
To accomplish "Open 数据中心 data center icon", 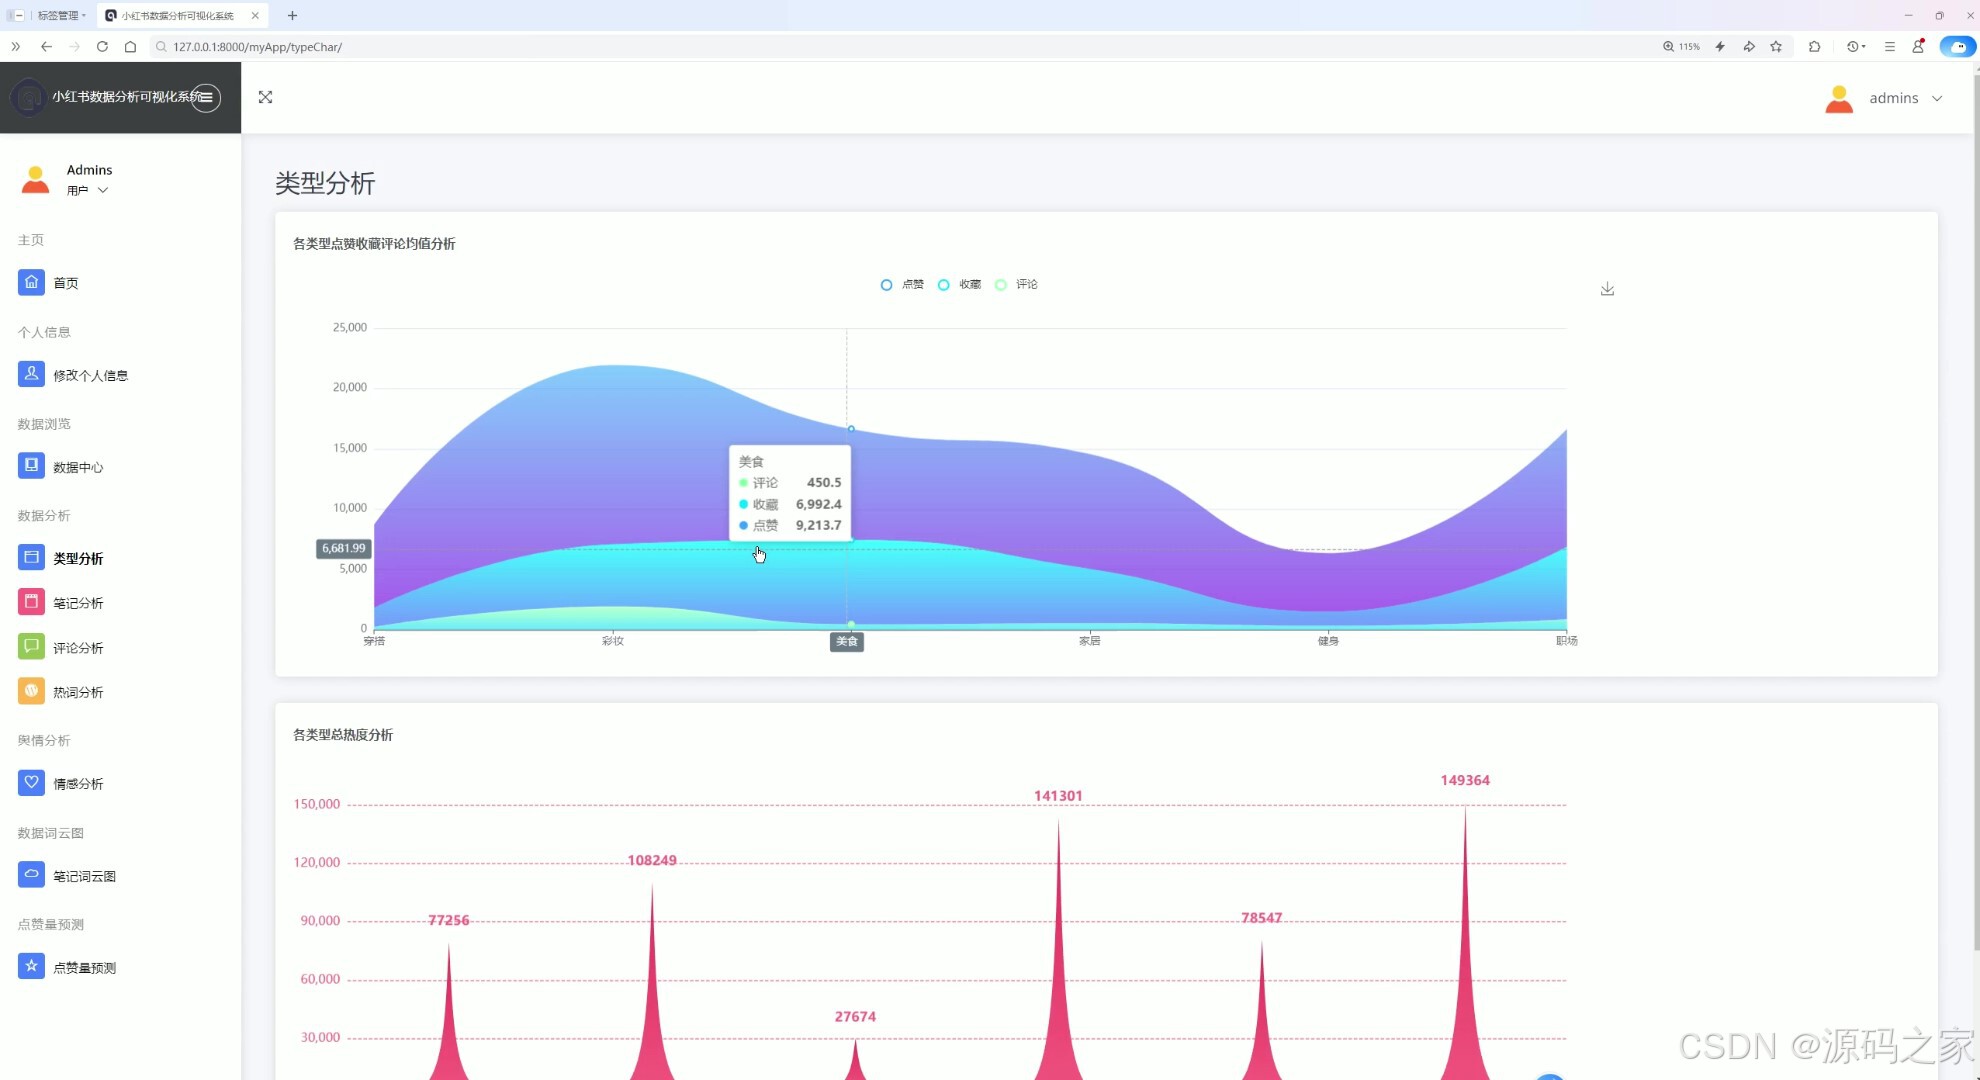I will click(x=31, y=466).
